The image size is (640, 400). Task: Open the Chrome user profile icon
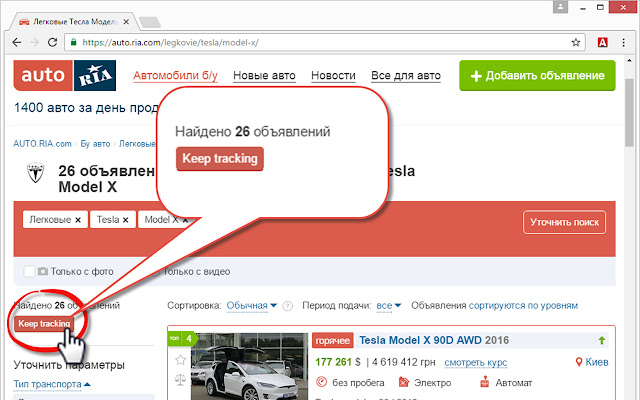point(560,7)
